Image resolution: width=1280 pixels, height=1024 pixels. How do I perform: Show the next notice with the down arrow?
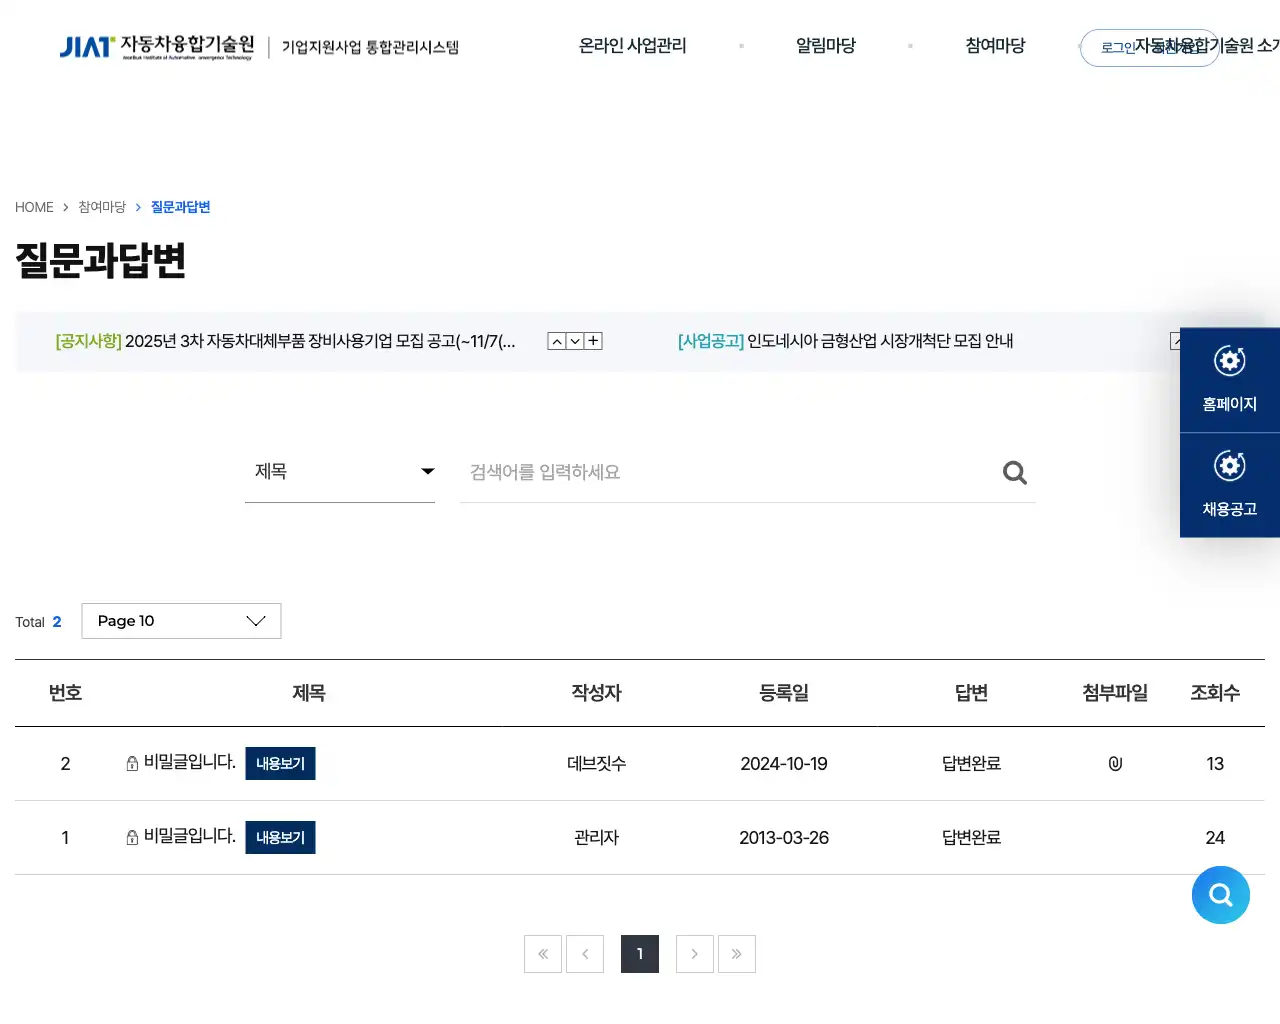click(x=574, y=340)
